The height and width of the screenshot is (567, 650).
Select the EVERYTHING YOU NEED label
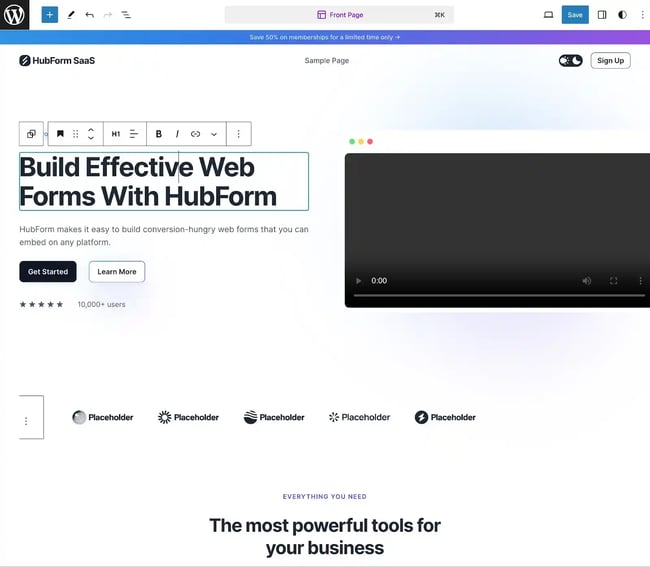(325, 497)
